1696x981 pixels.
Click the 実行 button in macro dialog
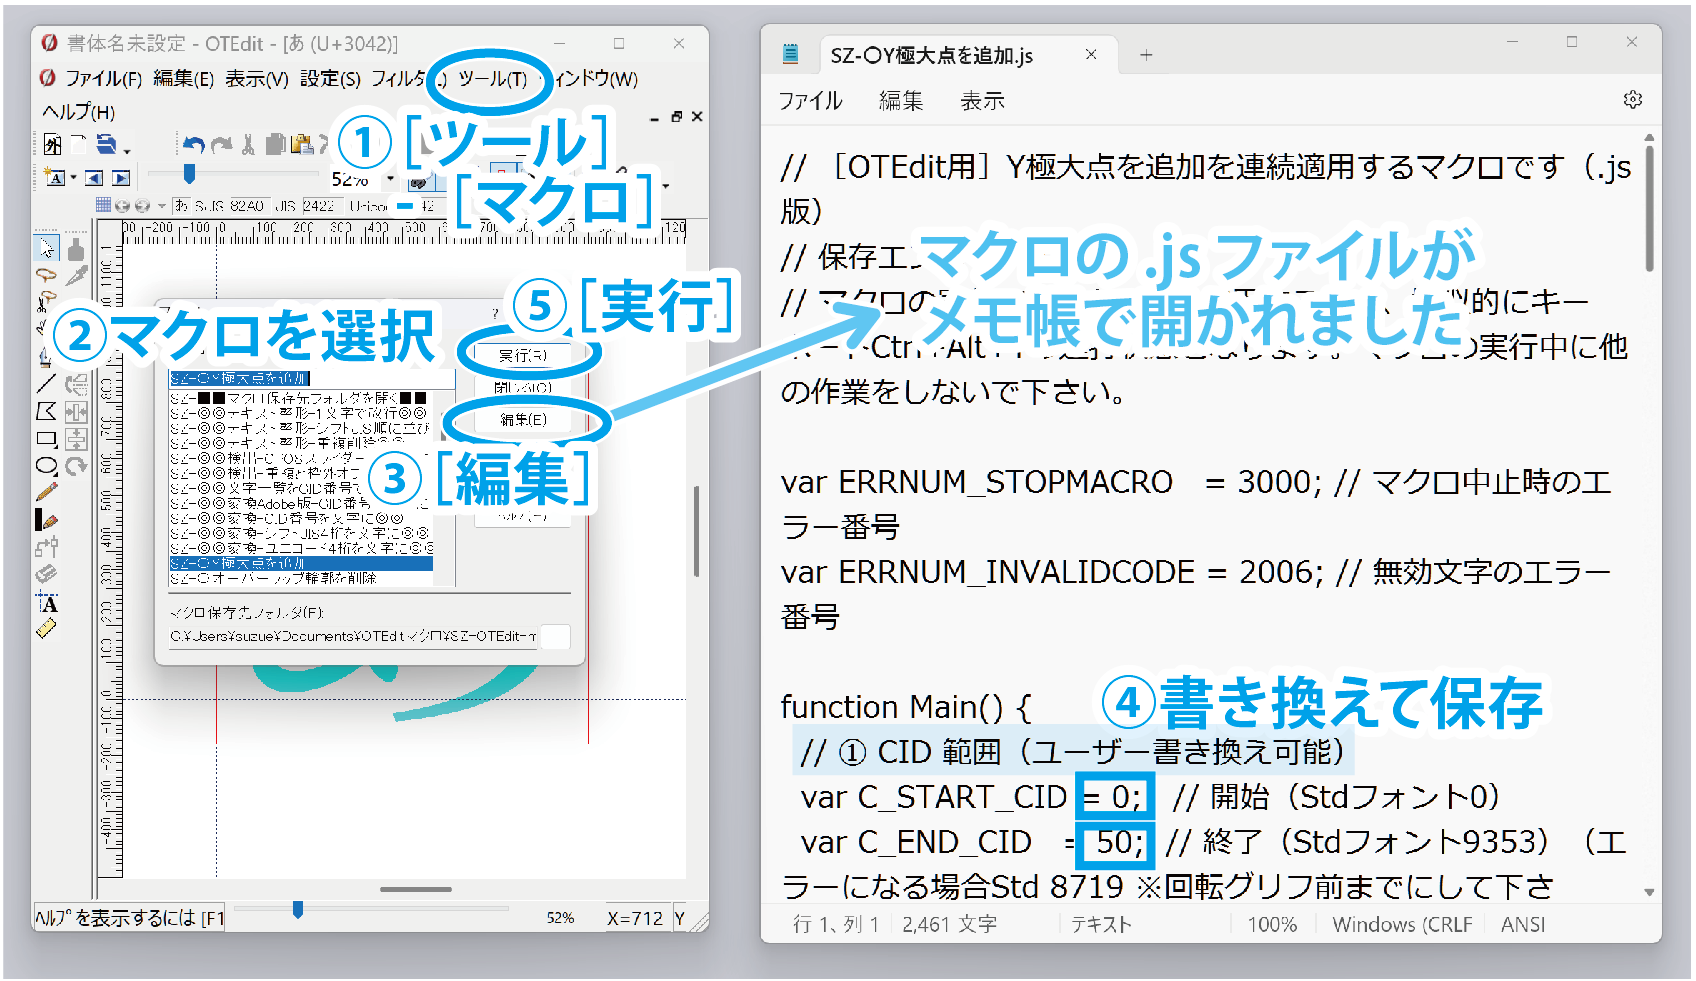point(523,355)
